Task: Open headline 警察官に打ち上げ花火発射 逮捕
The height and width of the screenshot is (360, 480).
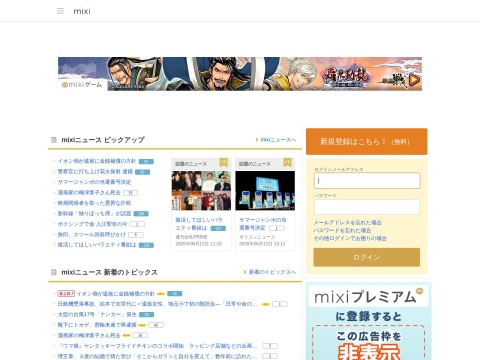Action: tap(95, 171)
